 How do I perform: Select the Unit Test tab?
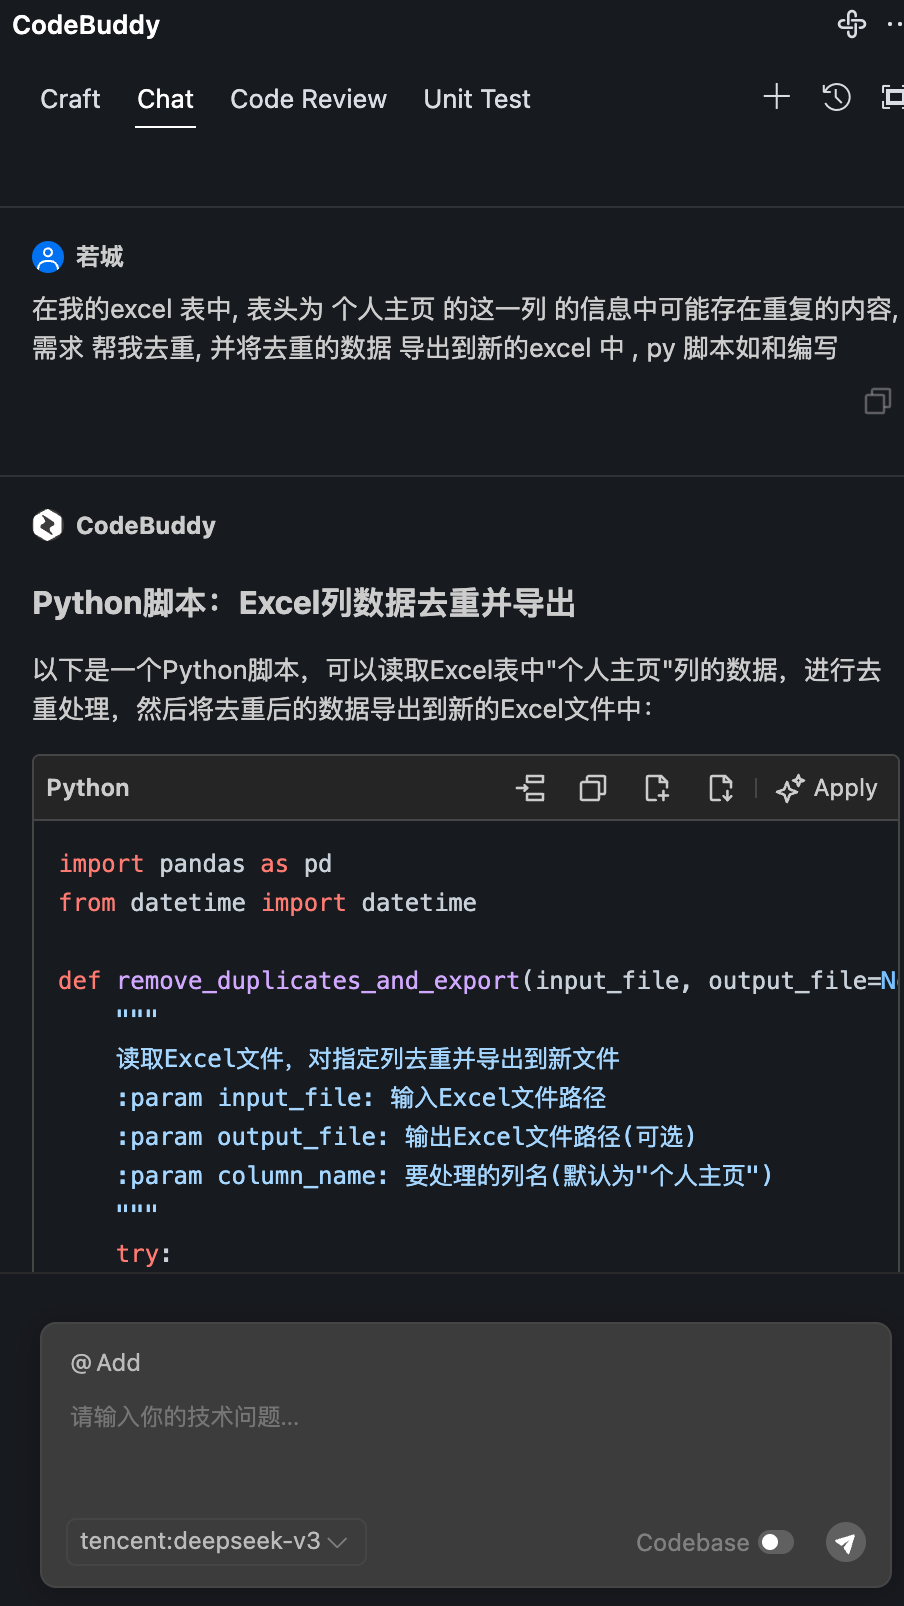click(x=476, y=99)
